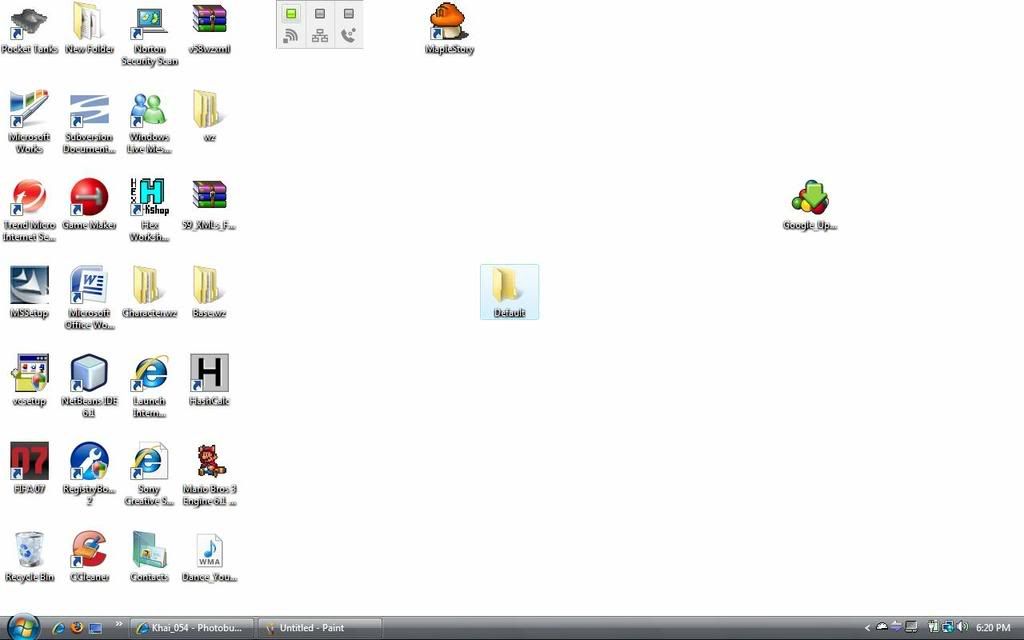
Task: Toggle the green wireless indicator in widget
Action: pyautogui.click(x=291, y=14)
